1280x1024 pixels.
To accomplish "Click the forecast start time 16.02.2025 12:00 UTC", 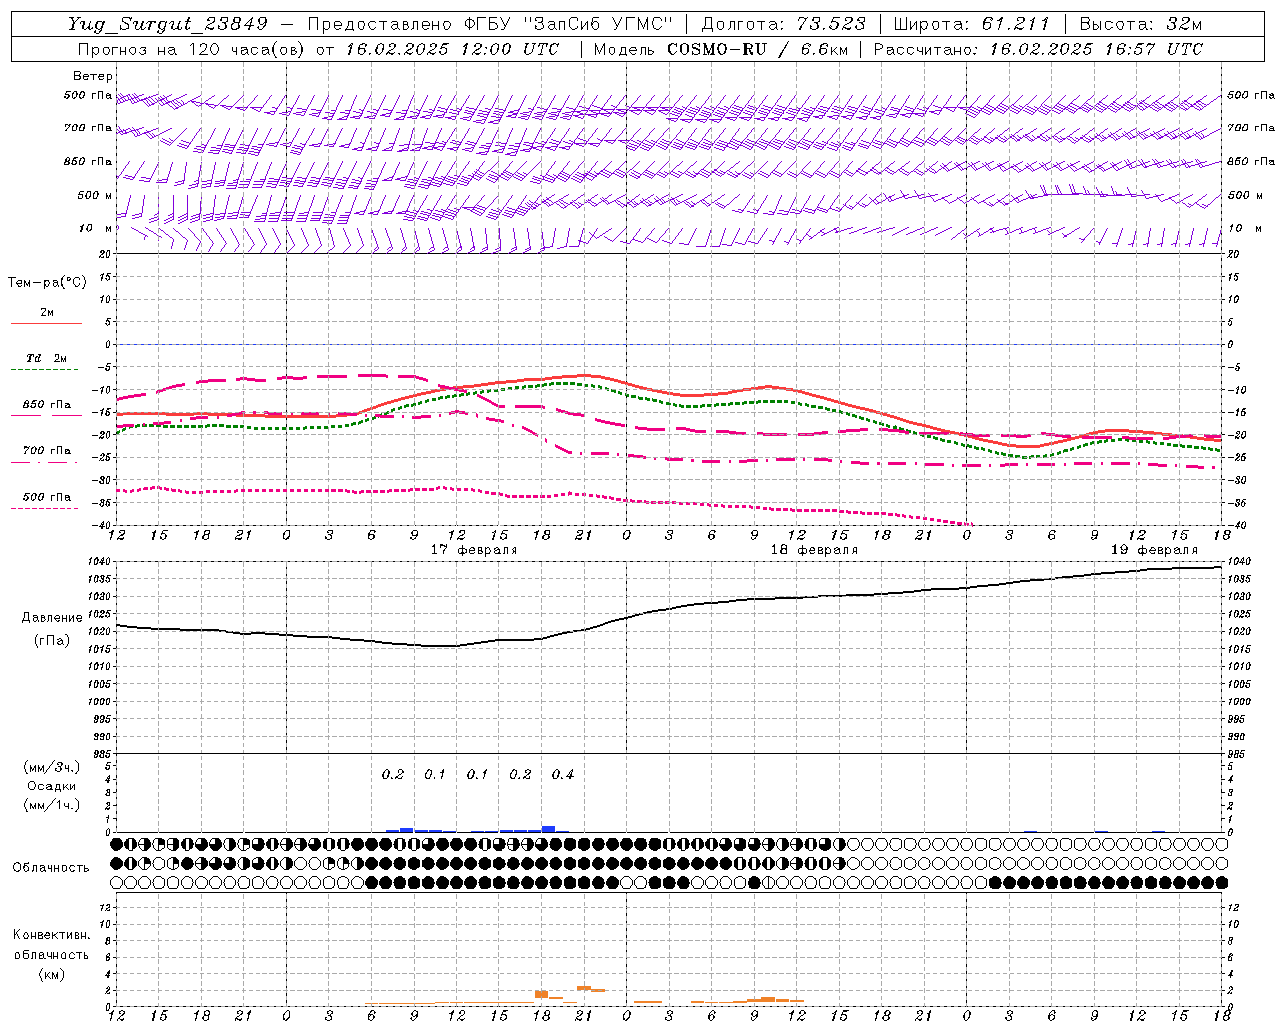I will tap(452, 49).
